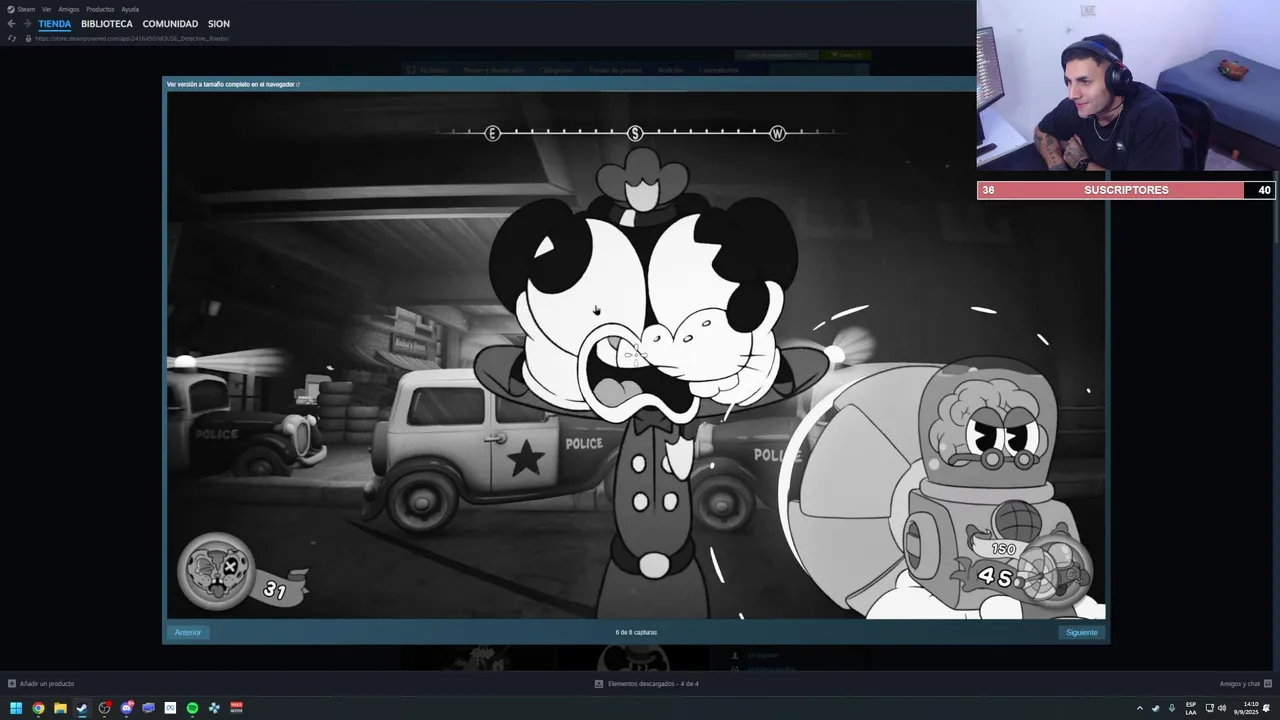Click the store page URL text

pyautogui.click(x=132, y=38)
